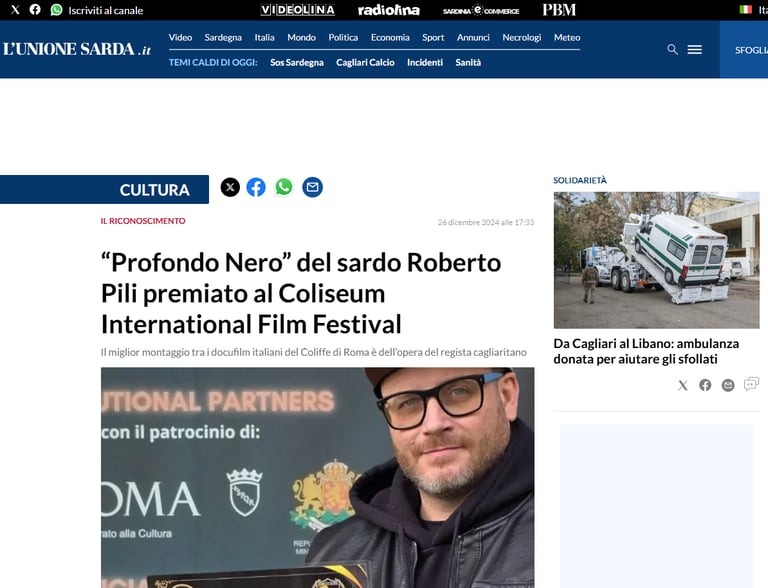Viewport: 768px width, 588px height.
Task: Open the X profile icon in top bar
Action: click(x=15, y=10)
